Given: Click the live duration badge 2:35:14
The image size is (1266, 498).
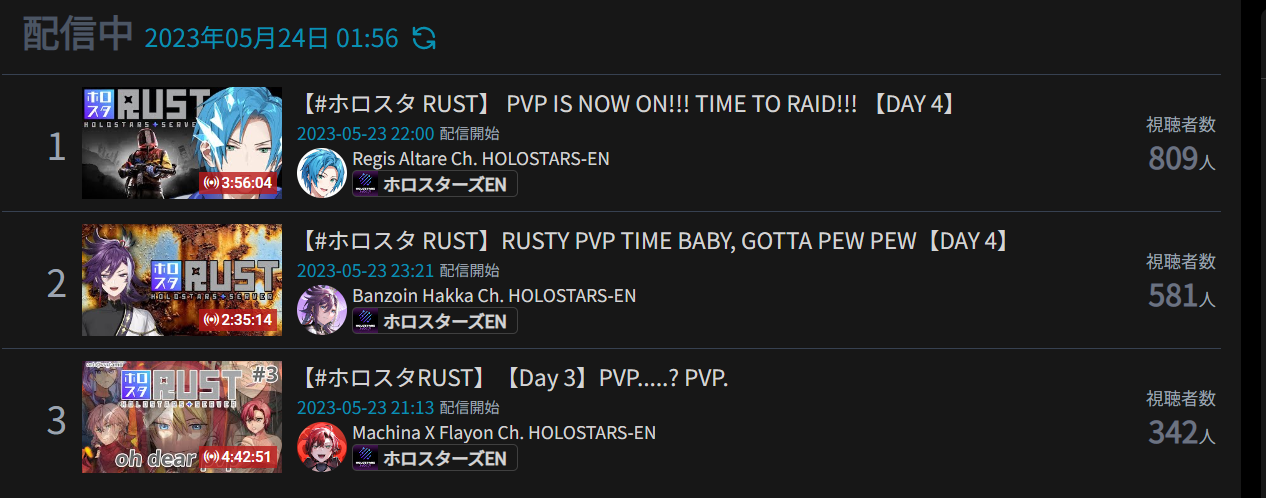Looking at the screenshot, I should tap(238, 320).
